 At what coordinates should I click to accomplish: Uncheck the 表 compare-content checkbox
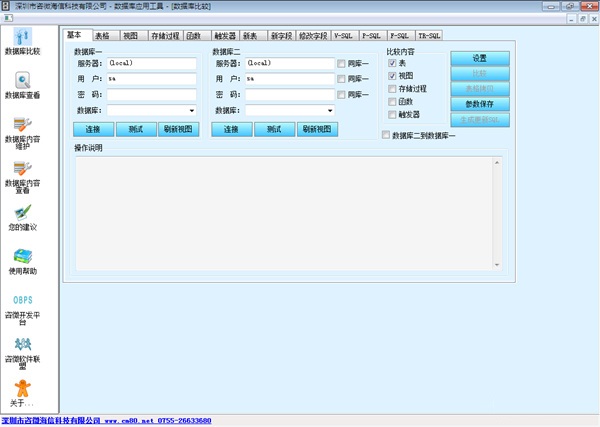pyautogui.click(x=392, y=62)
